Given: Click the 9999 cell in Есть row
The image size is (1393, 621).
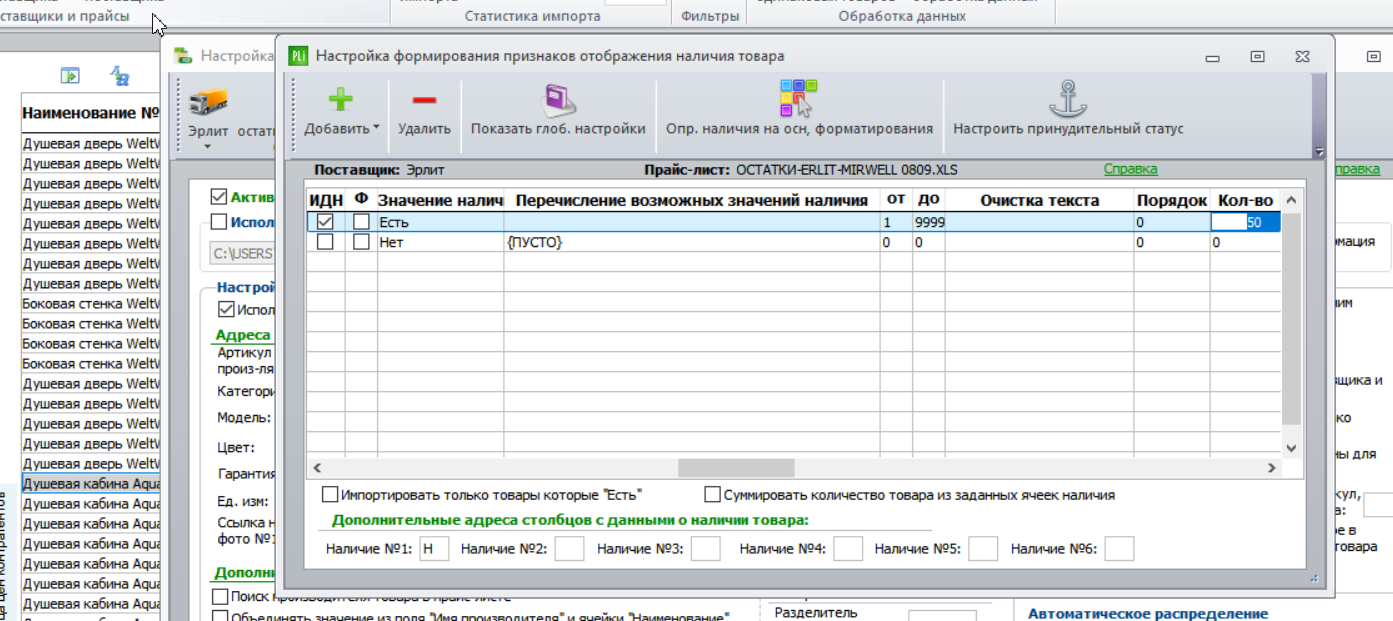Looking at the screenshot, I should coord(928,222).
